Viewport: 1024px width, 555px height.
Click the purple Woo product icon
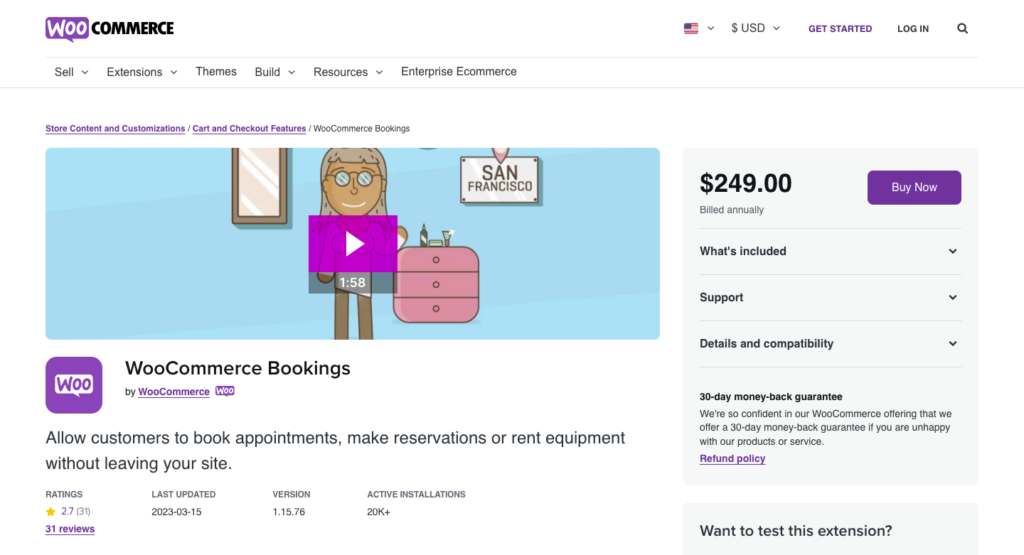pos(74,385)
